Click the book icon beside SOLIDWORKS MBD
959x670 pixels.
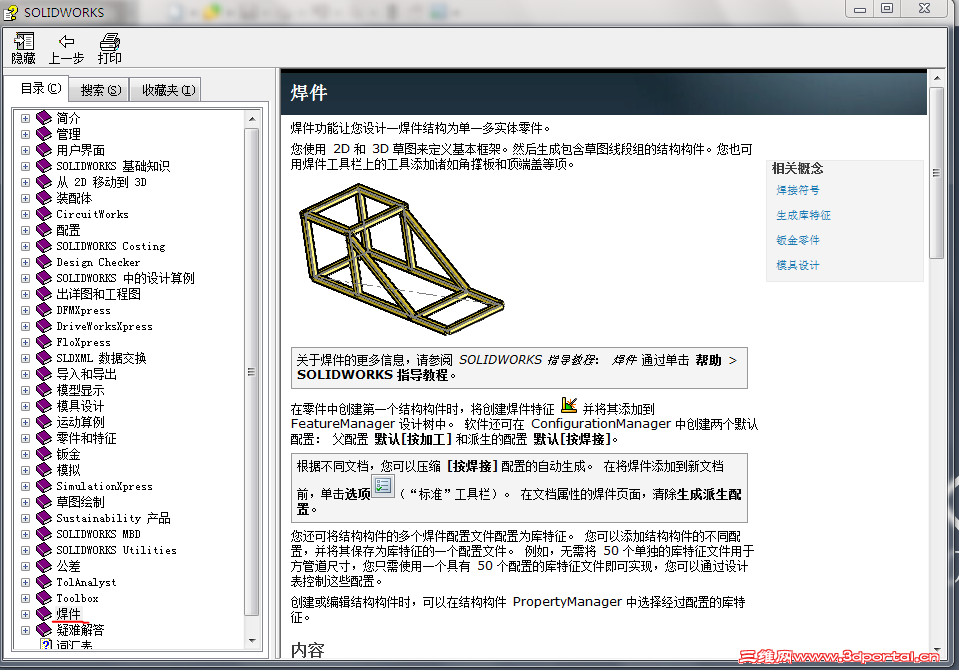click(x=44, y=534)
